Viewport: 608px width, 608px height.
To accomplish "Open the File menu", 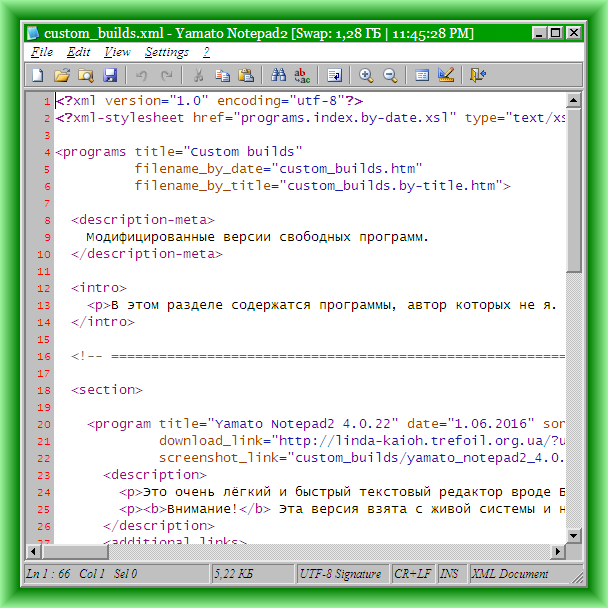I will tap(42, 52).
